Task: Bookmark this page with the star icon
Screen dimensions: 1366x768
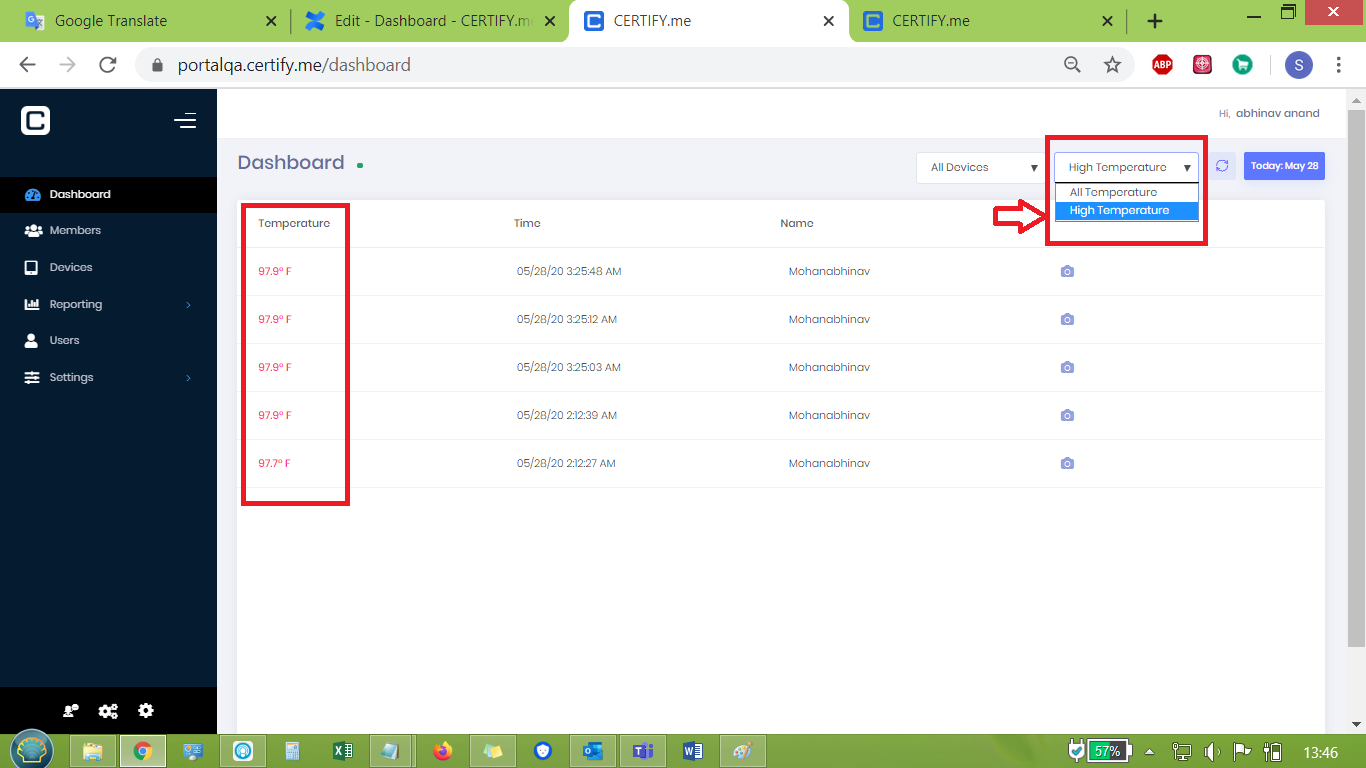Action: [1112, 65]
